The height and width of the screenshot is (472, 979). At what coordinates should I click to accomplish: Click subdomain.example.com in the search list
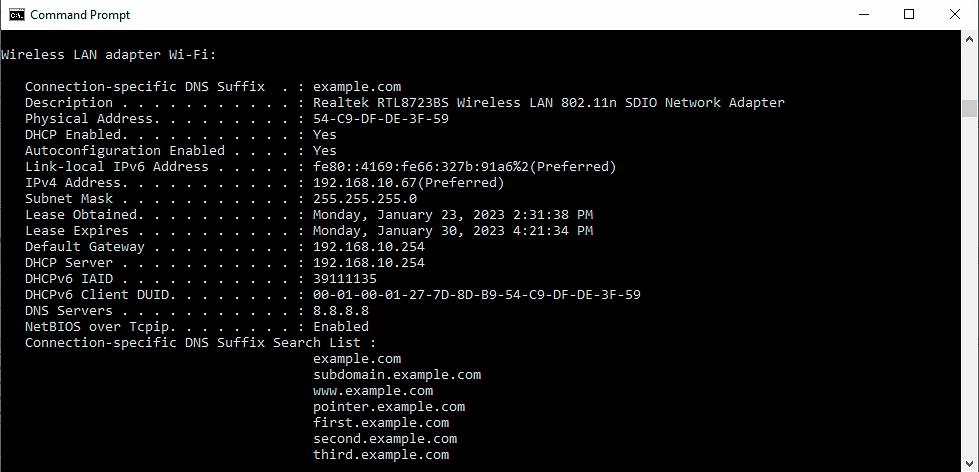point(396,375)
